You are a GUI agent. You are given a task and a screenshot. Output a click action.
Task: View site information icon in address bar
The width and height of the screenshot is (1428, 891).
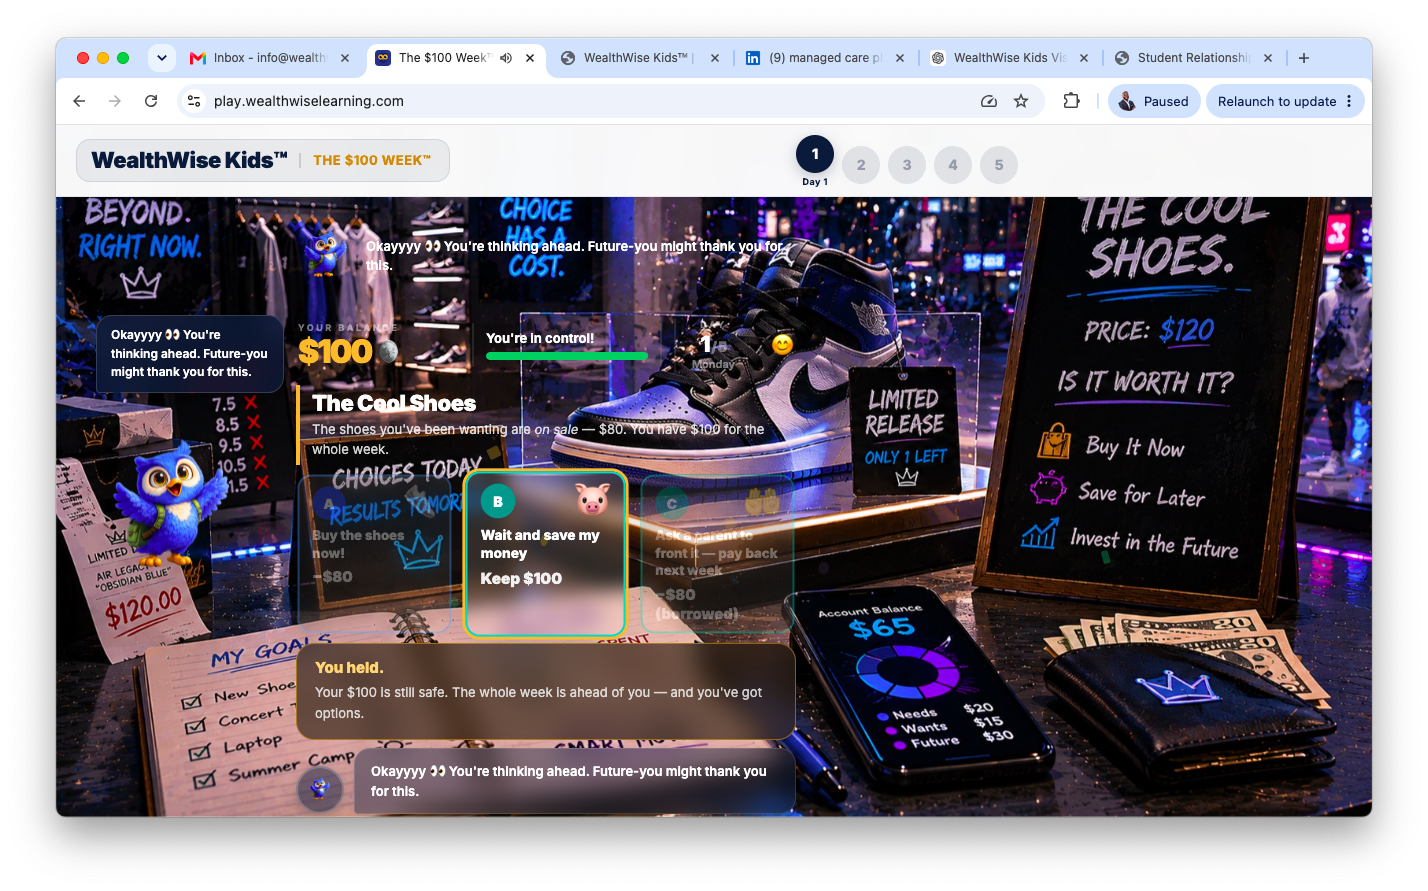[x=195, y=101]
